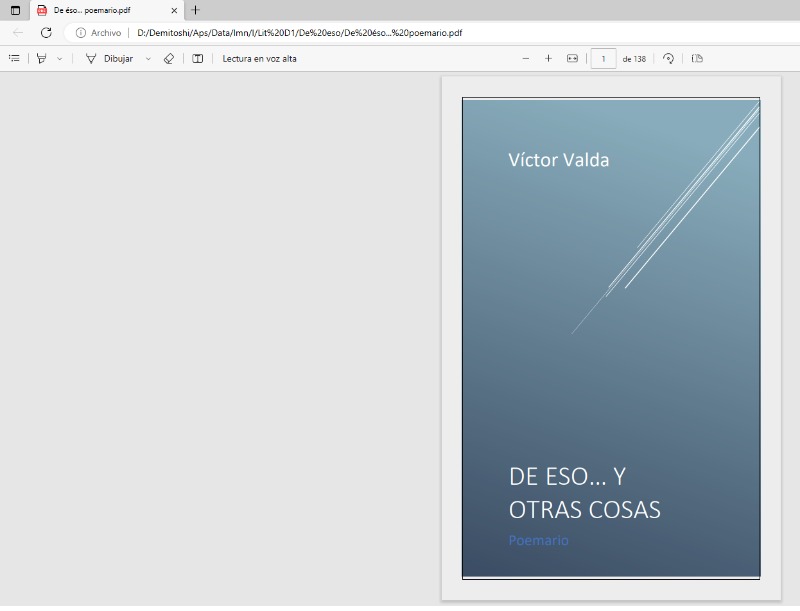Zoom out with the minus button
The width and height of the screenshot is (800, 611).
pos(526,59)
